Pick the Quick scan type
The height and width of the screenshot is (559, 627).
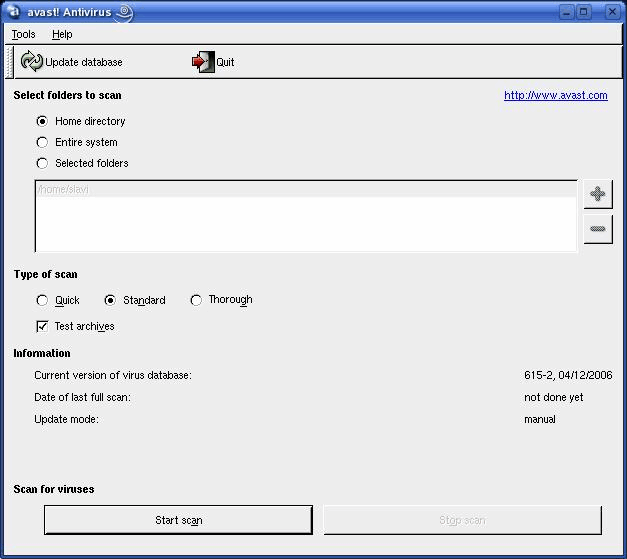click(42, 300)
